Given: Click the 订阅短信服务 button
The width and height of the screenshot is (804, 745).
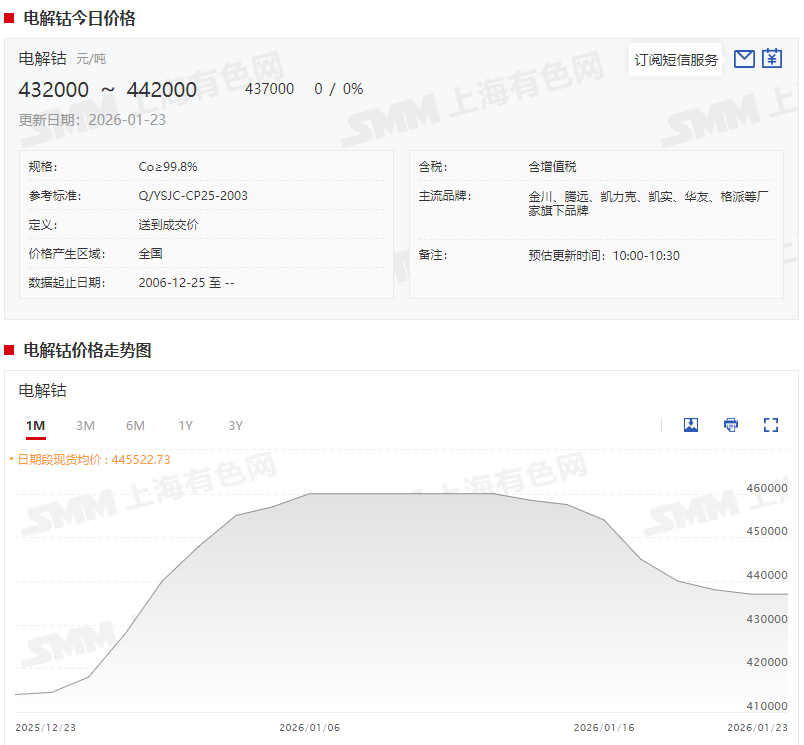Looking at the screenshot, I should pyautogui.click(x=676, y=60).
